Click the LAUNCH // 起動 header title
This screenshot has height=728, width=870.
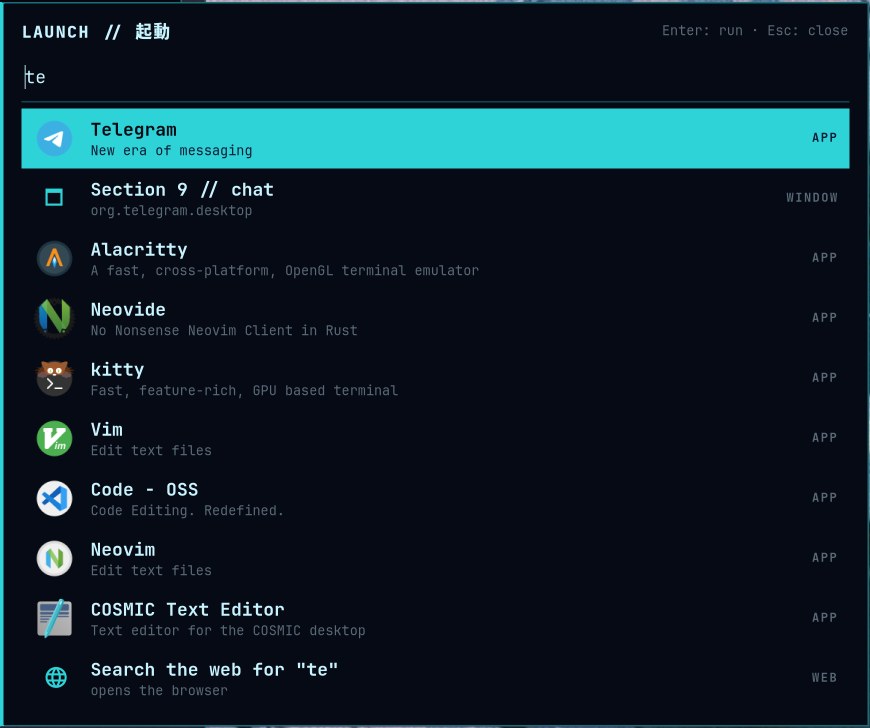[96, 32]
